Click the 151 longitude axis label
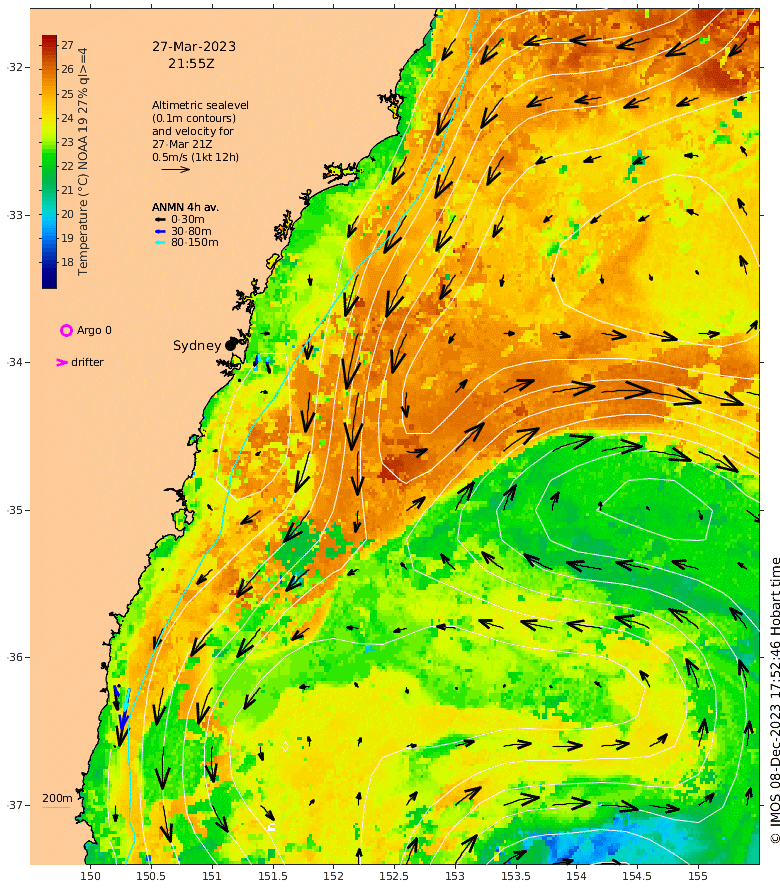Image resolution: width=780 pixels, height=890 pixels. pos(212,876)
